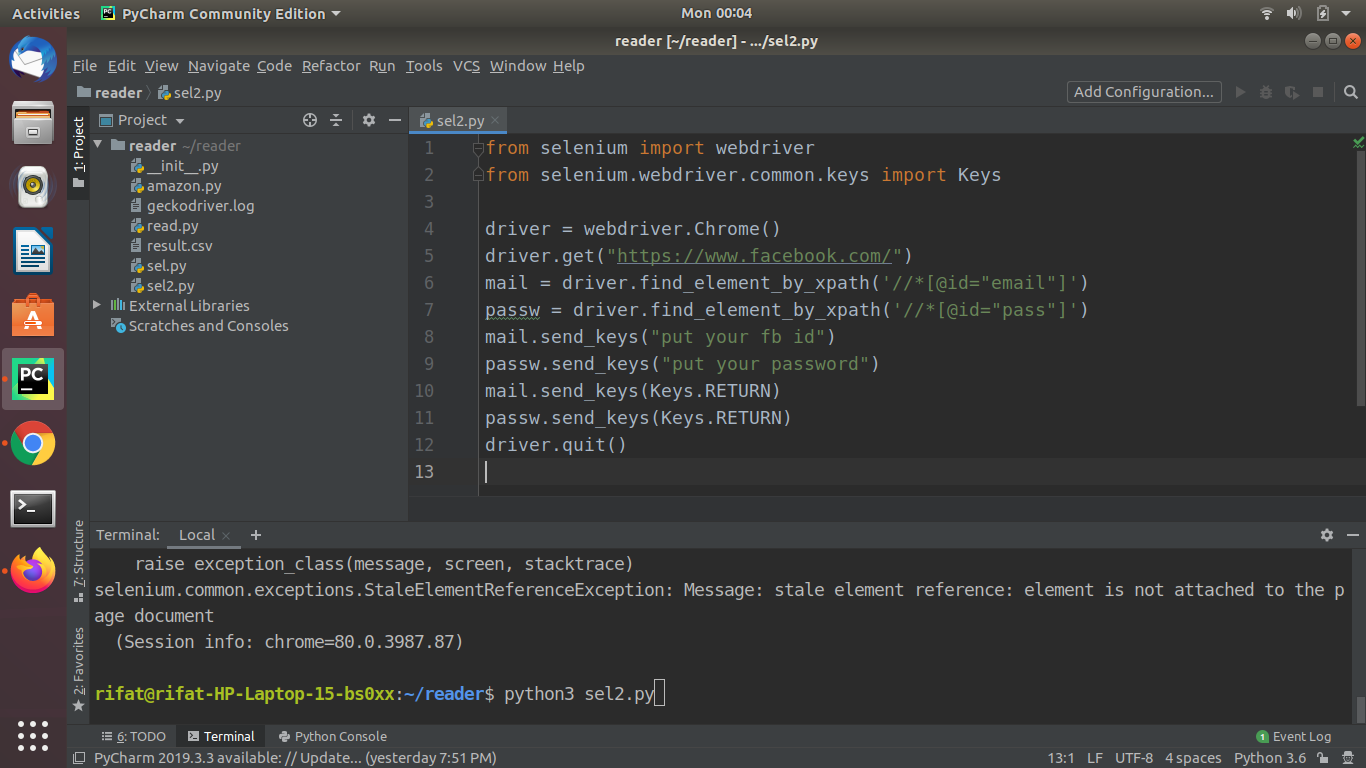This screenshot has width=1366, height=768.
Task: Launch Rhythmbox from the dock
Action: [x=33, y=186]
